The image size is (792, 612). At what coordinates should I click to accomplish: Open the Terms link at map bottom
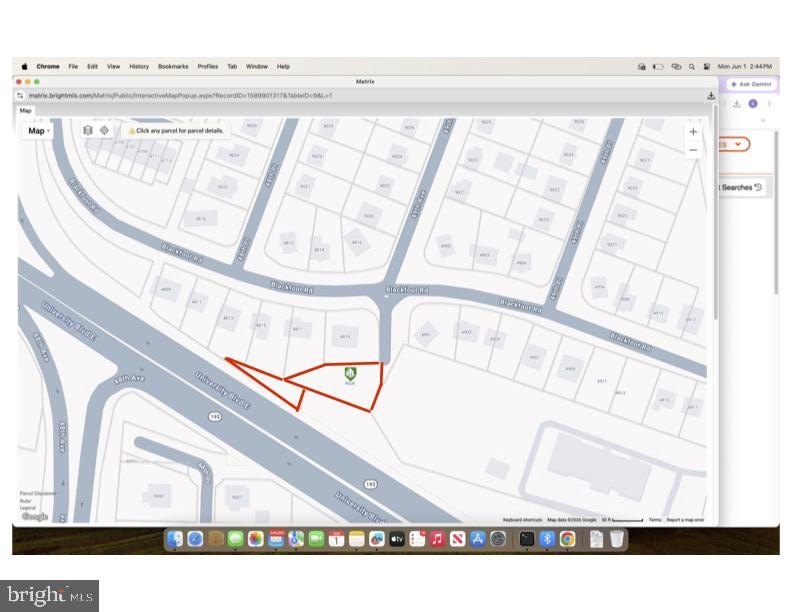click(x=655, y=520)
